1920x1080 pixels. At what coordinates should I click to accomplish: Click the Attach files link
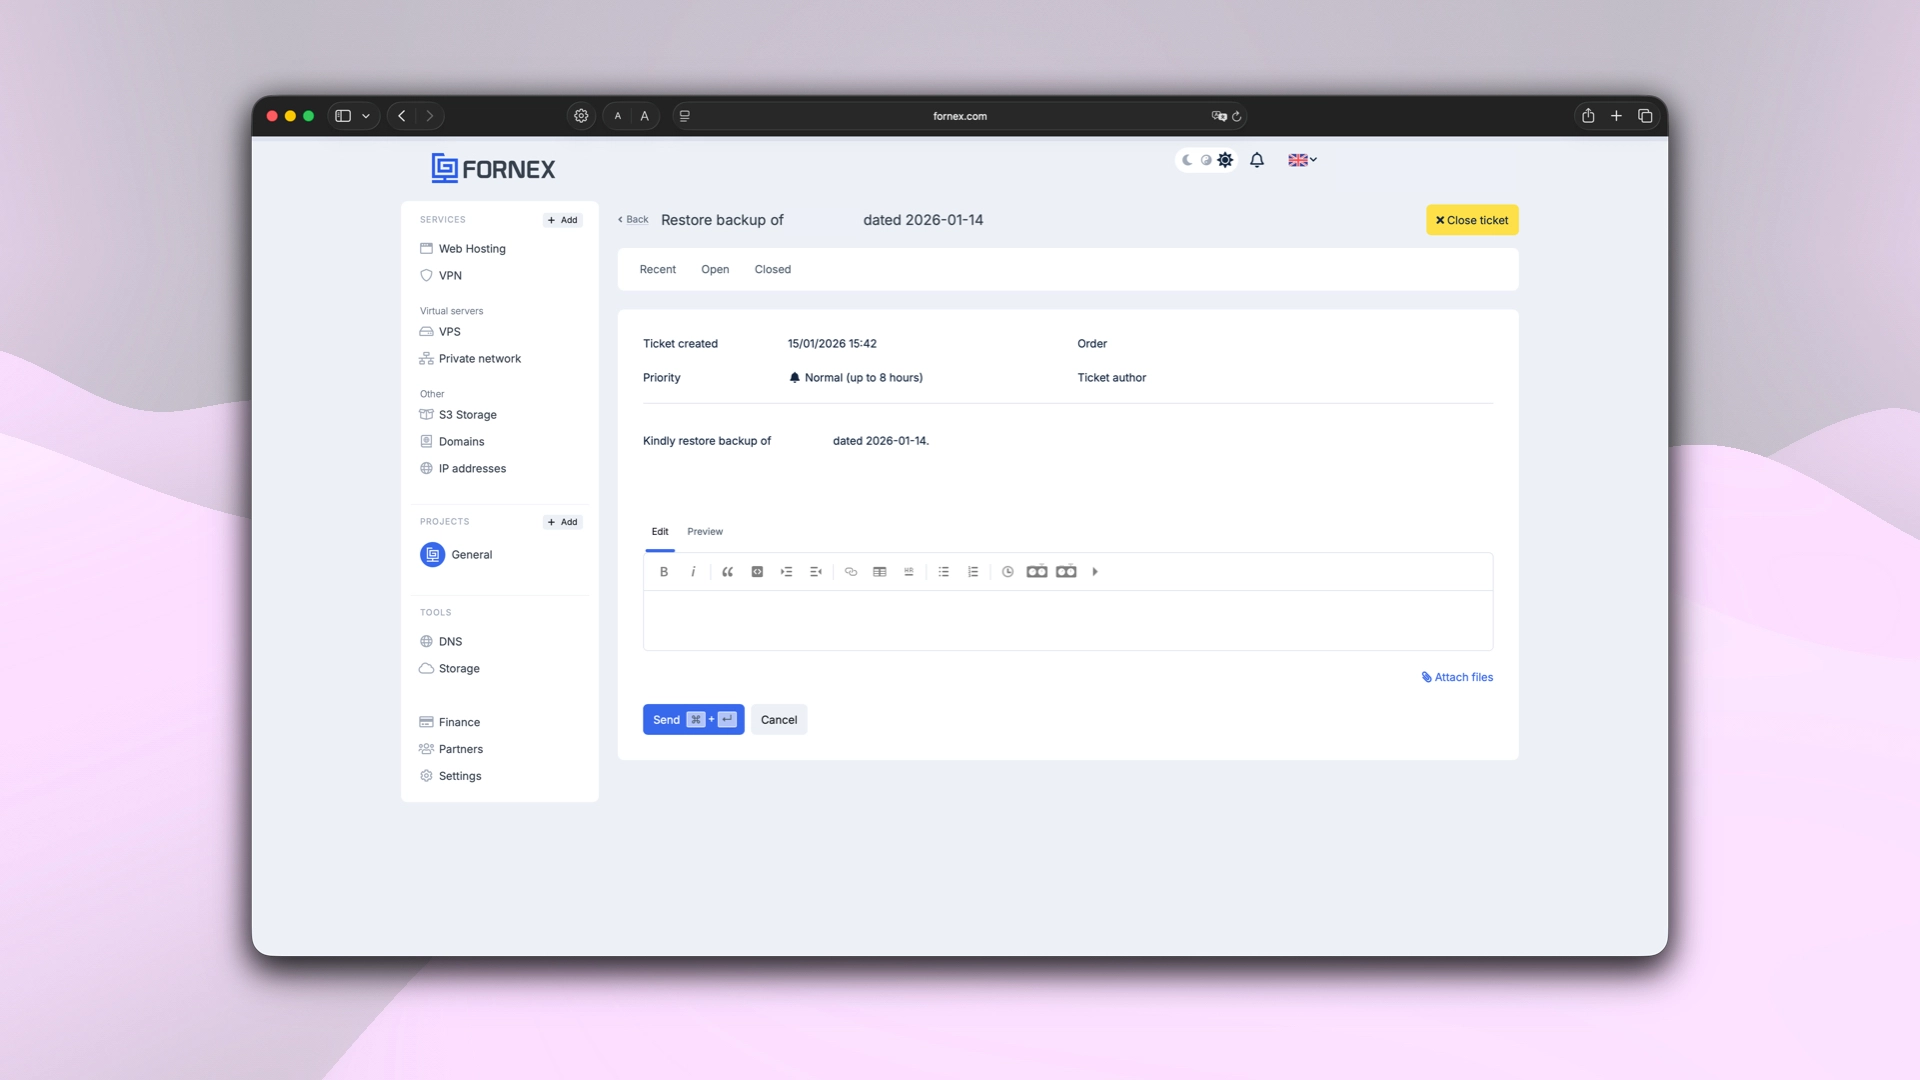(1457, 677)
